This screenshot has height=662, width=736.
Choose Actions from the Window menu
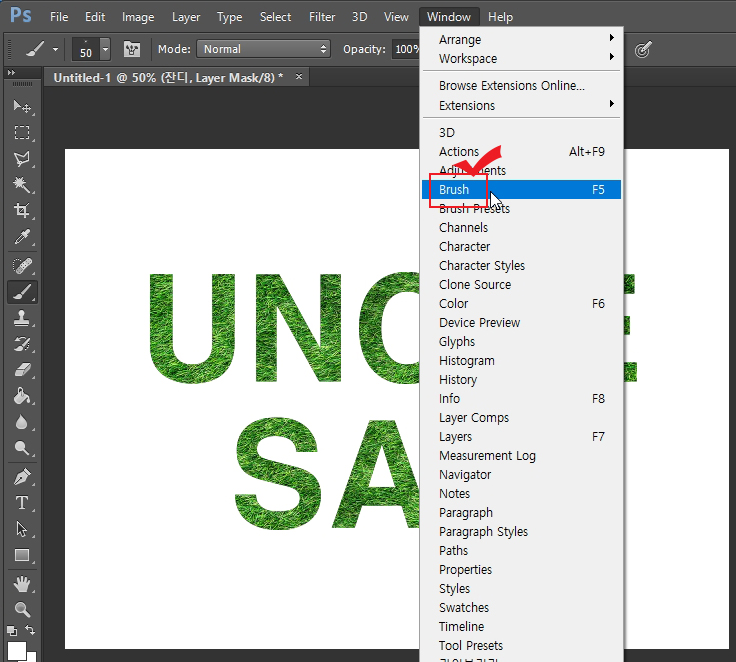tap(522, 151)
